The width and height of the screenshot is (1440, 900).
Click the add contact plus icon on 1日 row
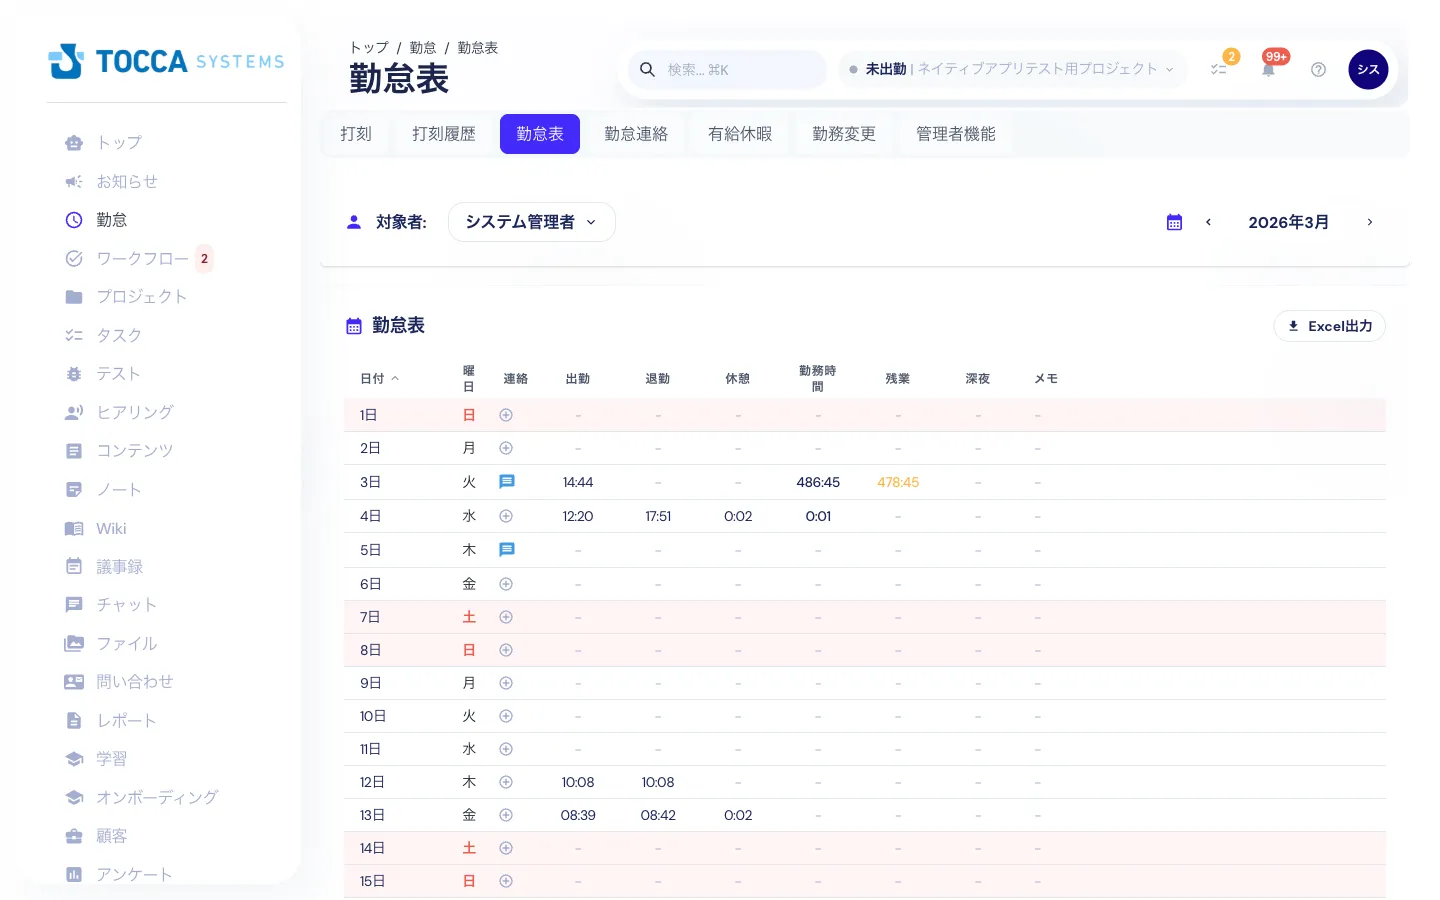[x=506, y=415]
